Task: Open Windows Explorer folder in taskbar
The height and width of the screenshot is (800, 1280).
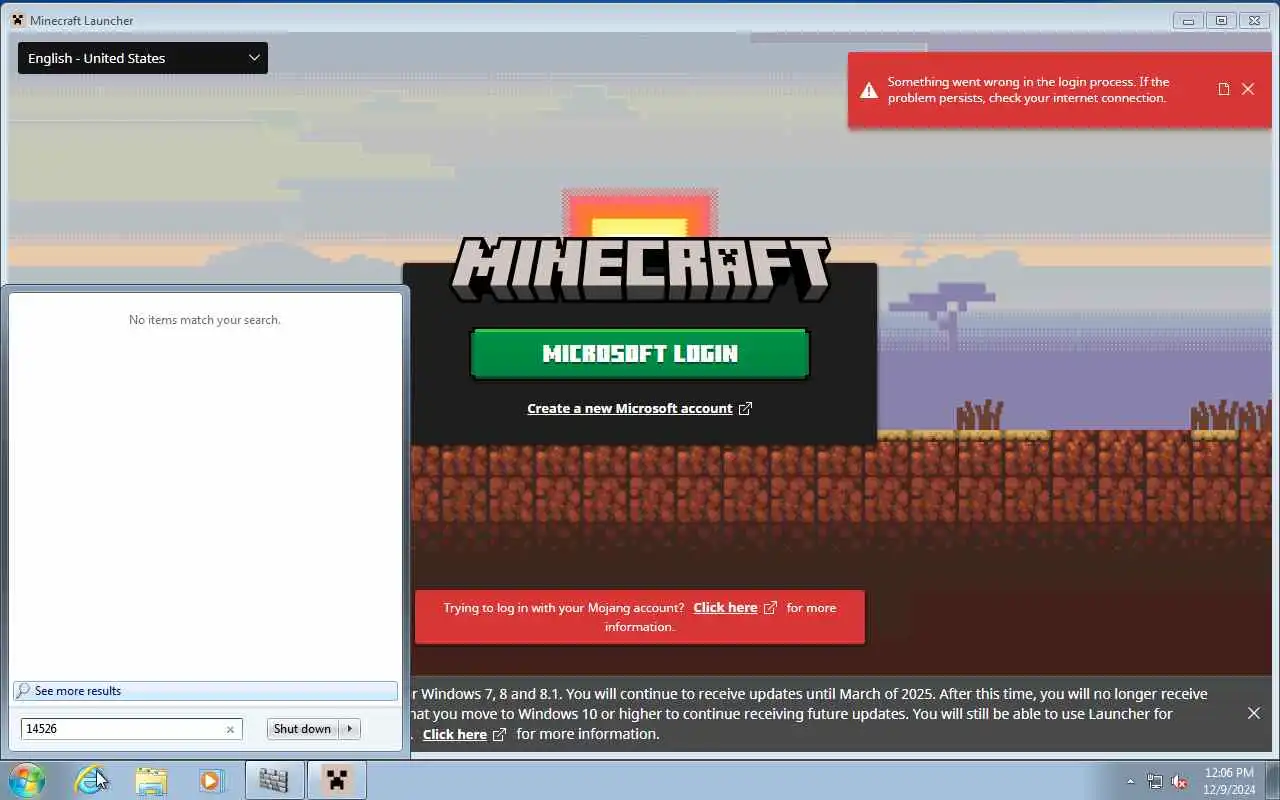Action: click(x=151, y=780)
